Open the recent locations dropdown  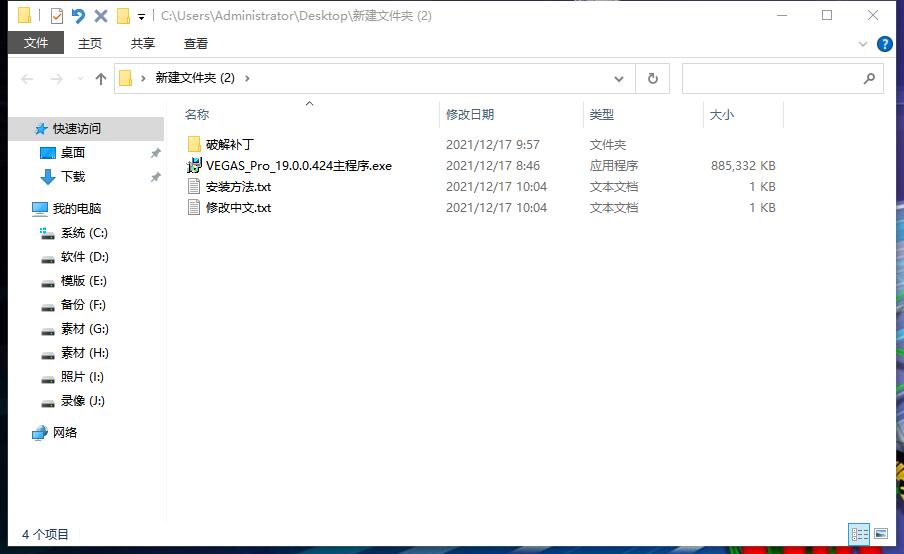click(x=80, y=78)
